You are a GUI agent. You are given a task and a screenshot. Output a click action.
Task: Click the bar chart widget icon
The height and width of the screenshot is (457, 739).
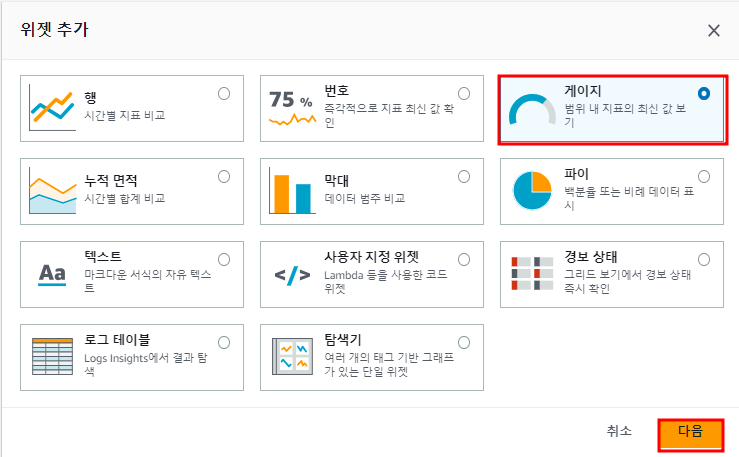(x=292, y=191)
